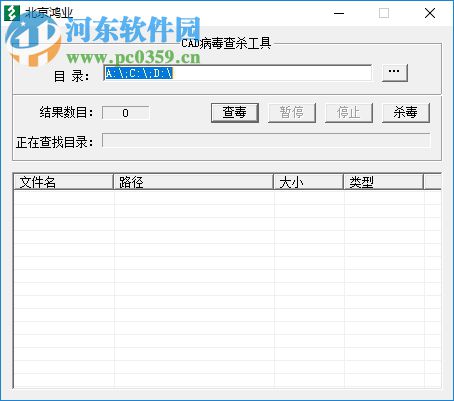Click the 停止 stop button
Screen dimensions: 454x401
point(349,113)
